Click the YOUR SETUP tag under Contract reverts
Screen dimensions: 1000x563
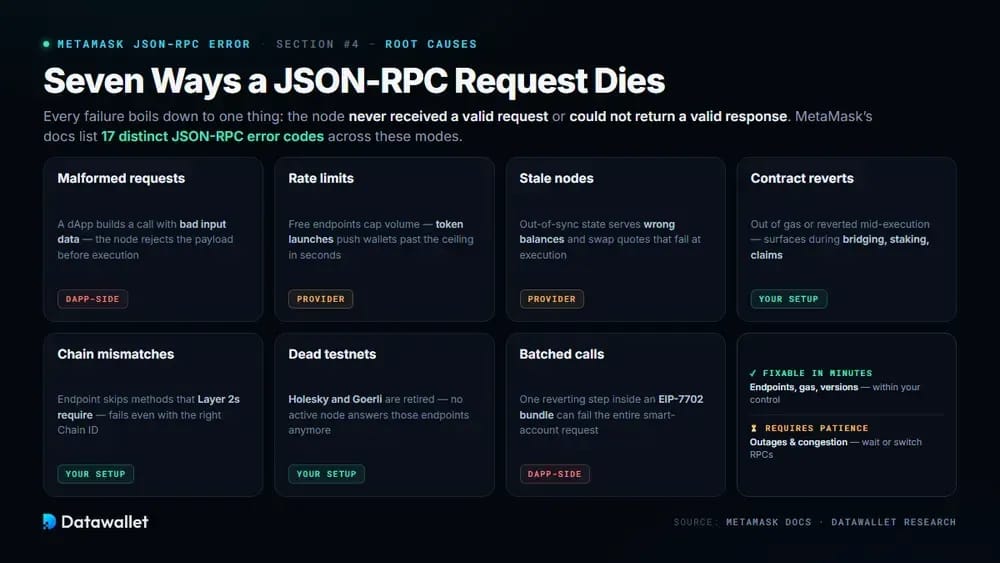[x=788, y=299]
